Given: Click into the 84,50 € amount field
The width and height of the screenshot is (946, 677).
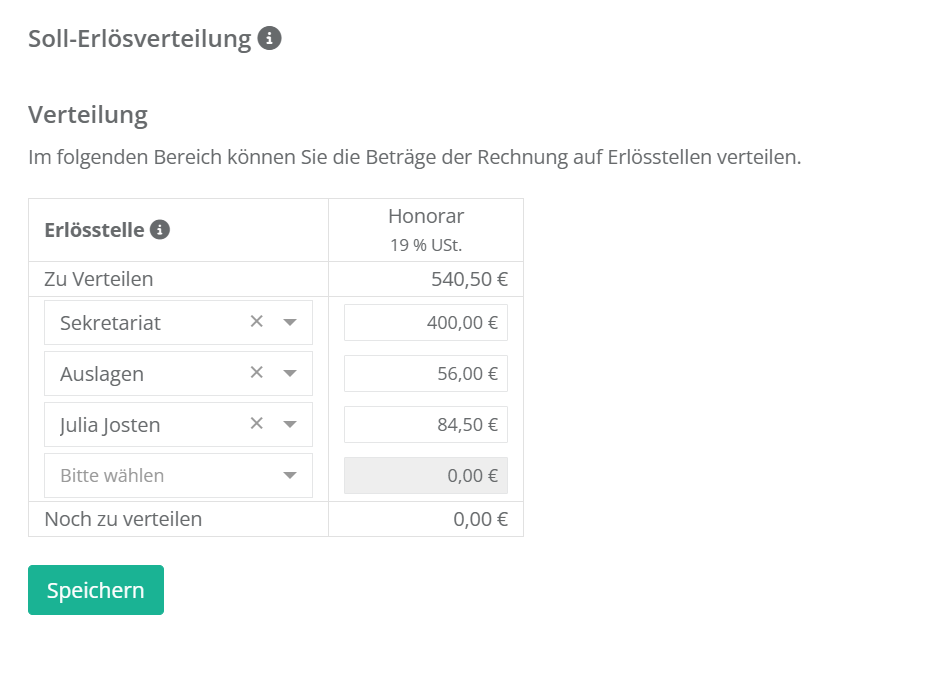Looking at the screenshot, I should tap(425, 425).
